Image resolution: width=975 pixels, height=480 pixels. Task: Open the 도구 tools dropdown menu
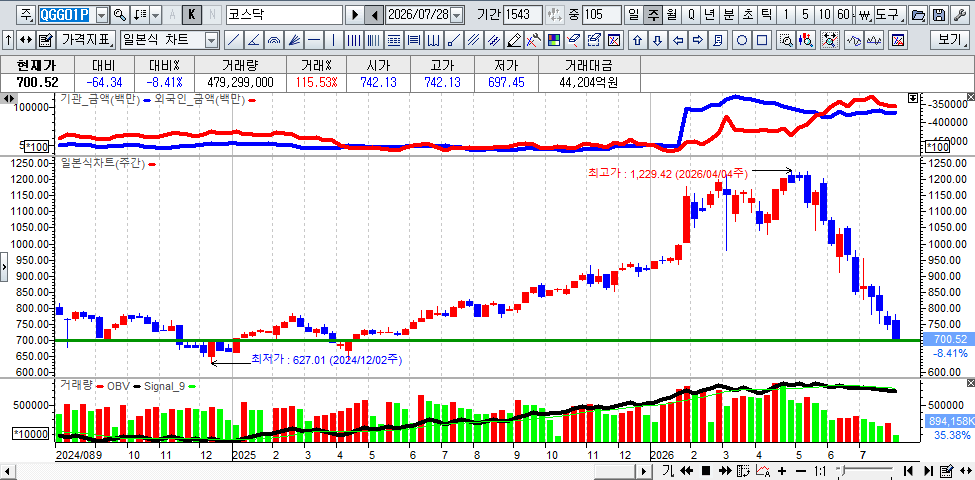[x=889, y=14]
